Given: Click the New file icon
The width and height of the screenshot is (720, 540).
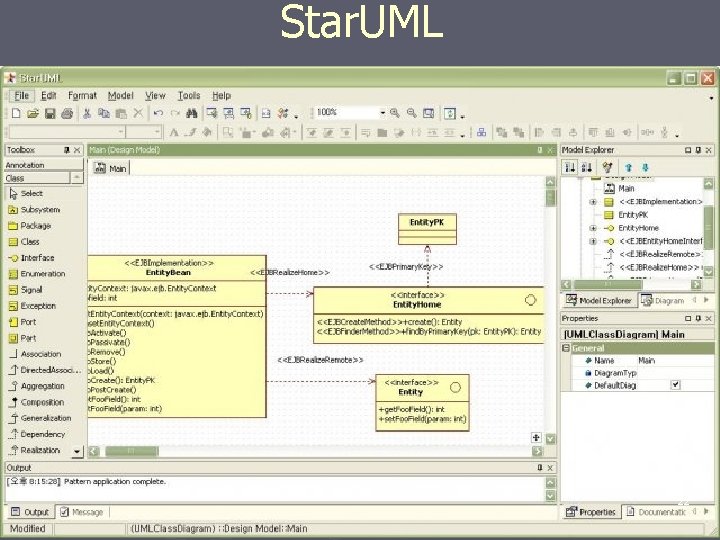Looking at the screenshot, I should pyautogui.click(x=16, y=113).
